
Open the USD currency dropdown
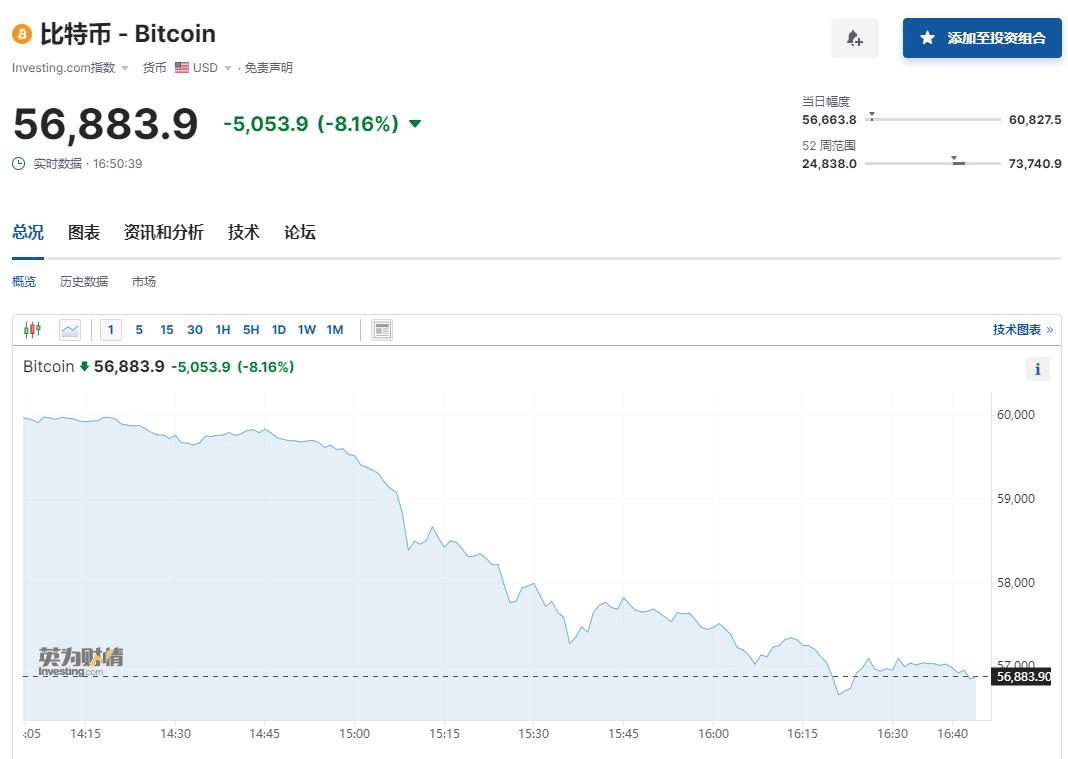point(228,68)
